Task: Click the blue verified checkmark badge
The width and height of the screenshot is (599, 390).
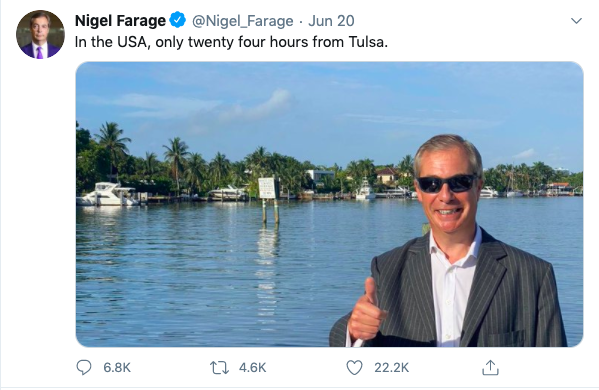Action: pyautogui.click(x=177, y=20)
